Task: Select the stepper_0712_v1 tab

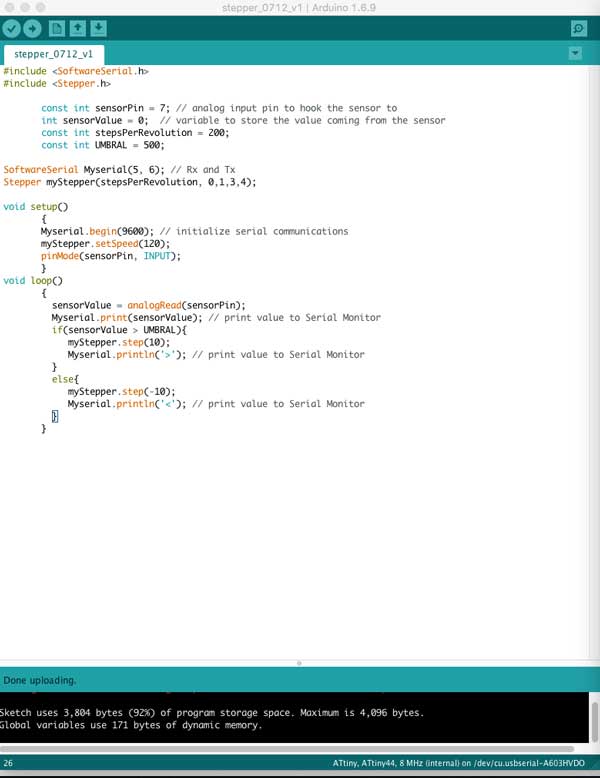Action: (x=54, y=54)
